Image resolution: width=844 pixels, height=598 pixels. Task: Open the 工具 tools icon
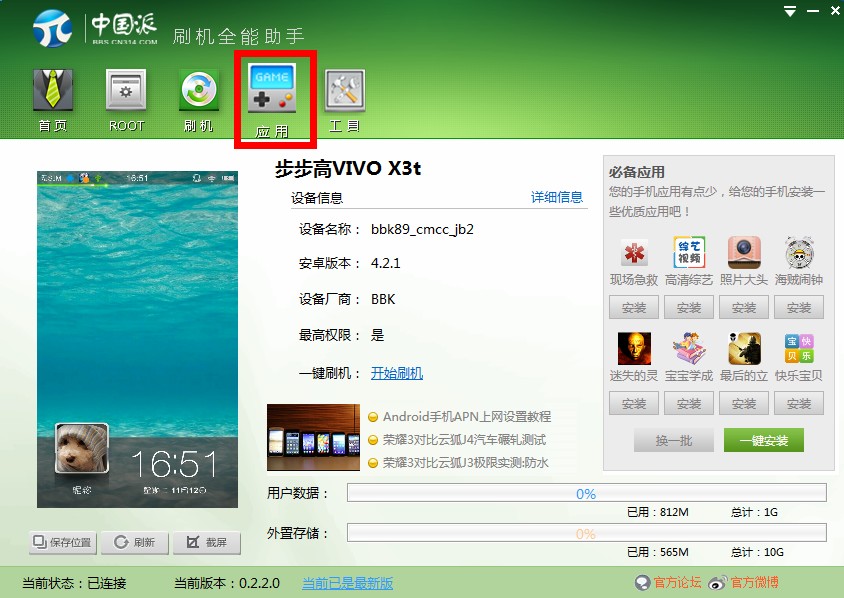pos(345,90)
